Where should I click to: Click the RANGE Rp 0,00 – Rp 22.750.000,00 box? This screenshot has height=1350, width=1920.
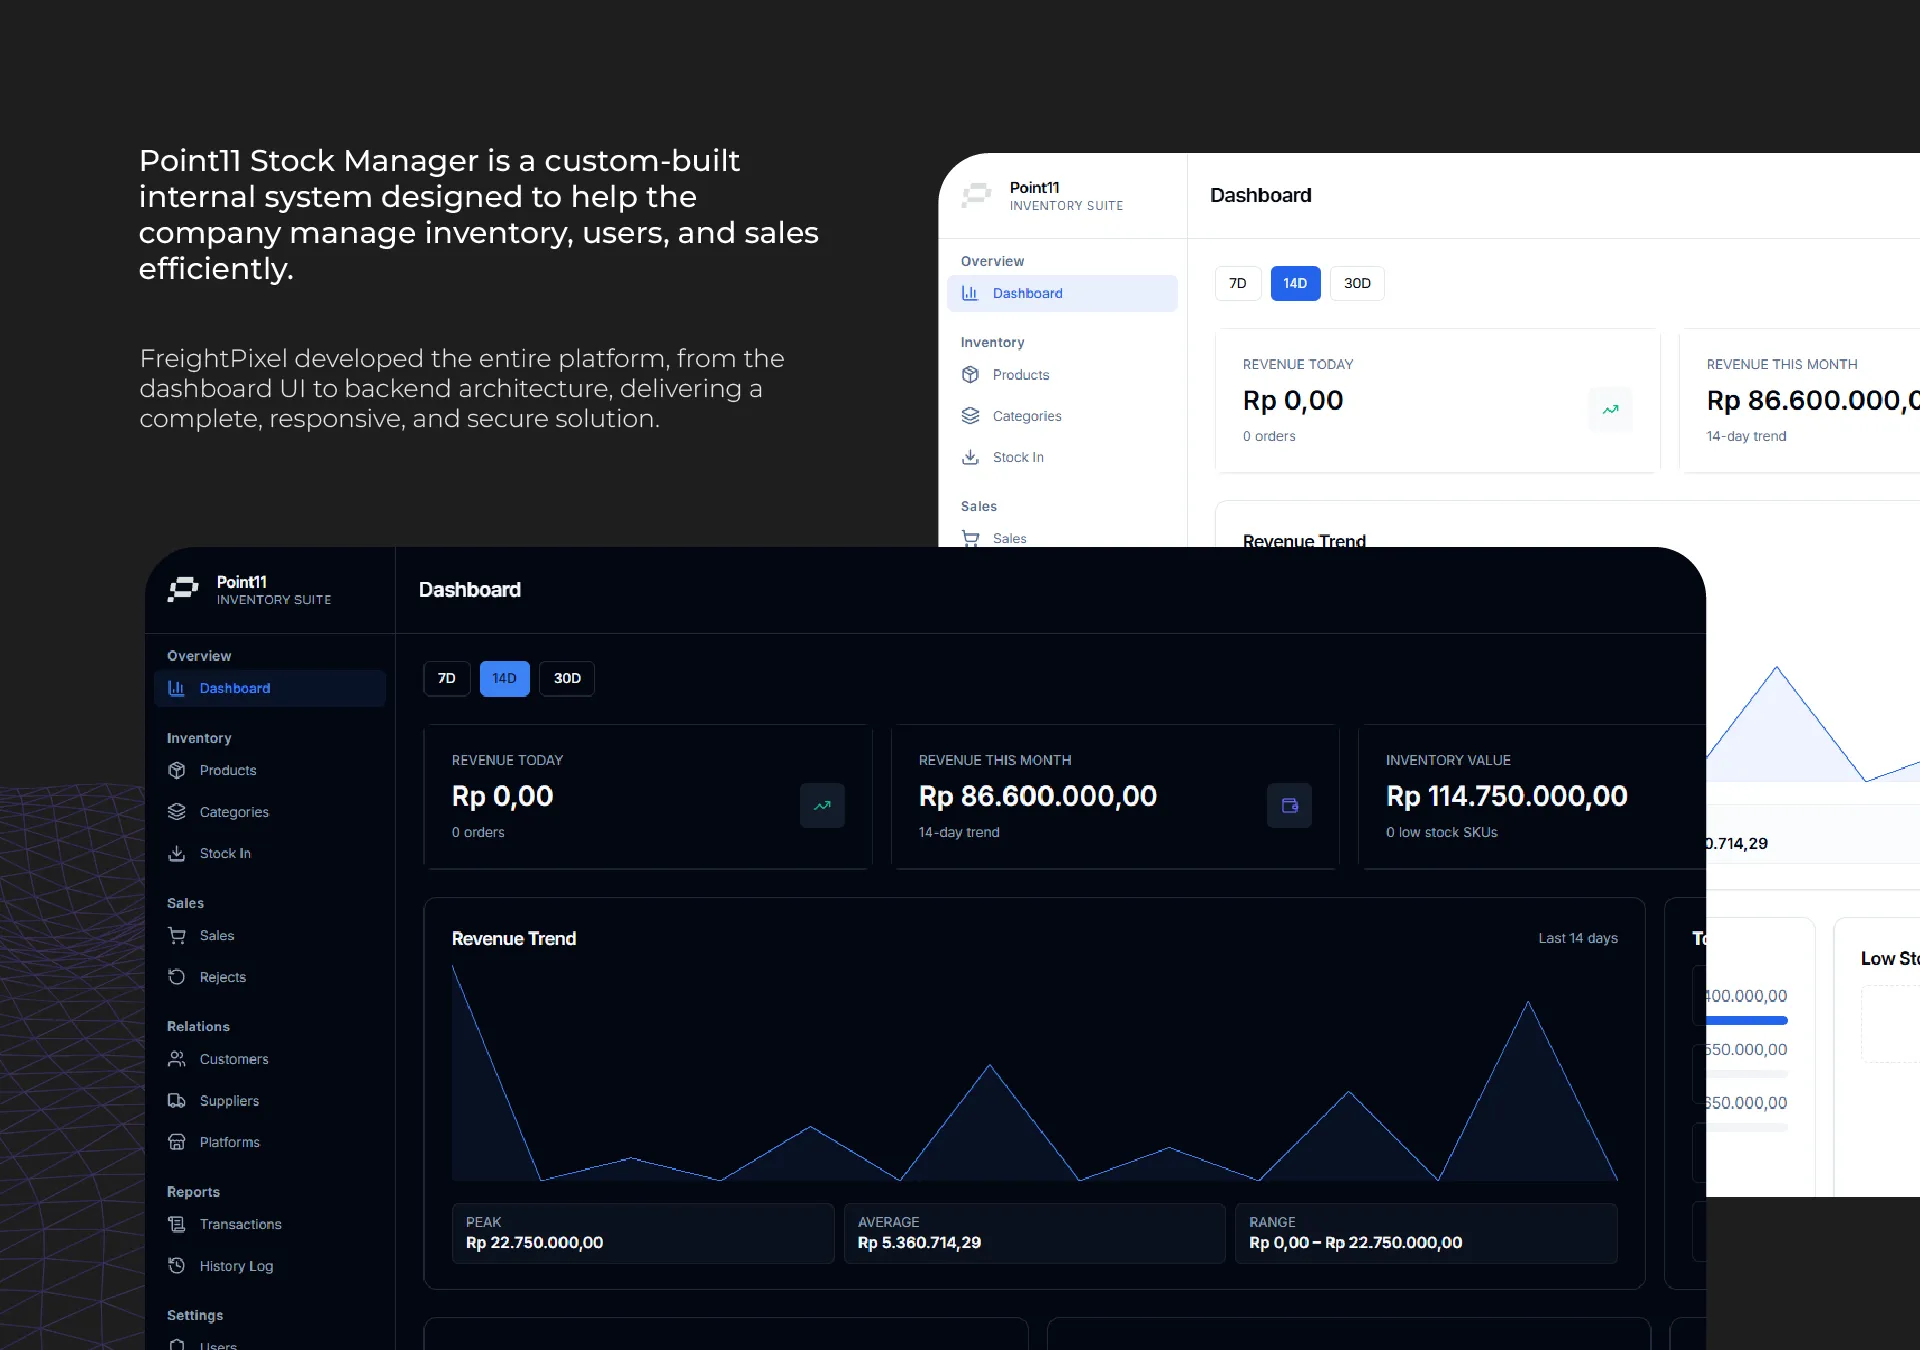[1426, 1233]
